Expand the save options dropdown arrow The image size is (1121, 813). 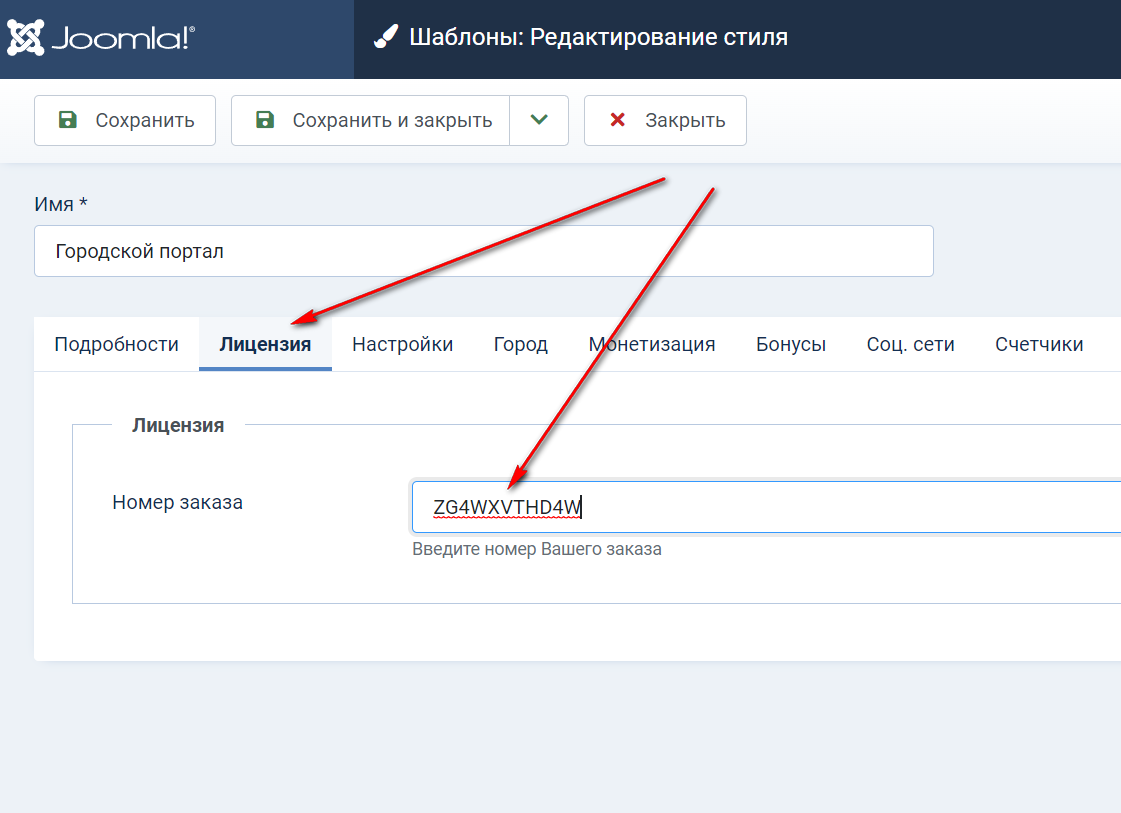(539, 120)
